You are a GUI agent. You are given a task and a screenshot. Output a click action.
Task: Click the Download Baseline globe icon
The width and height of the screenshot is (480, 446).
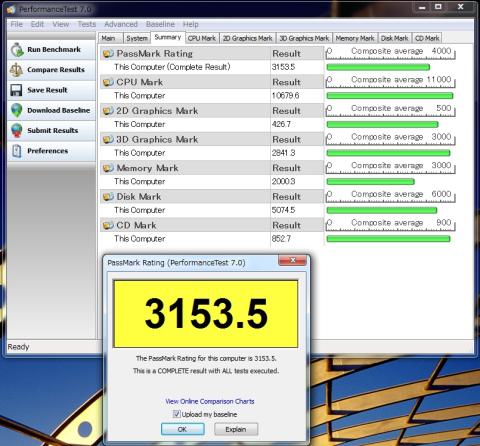pyautogui.click(x=17, y=110)
